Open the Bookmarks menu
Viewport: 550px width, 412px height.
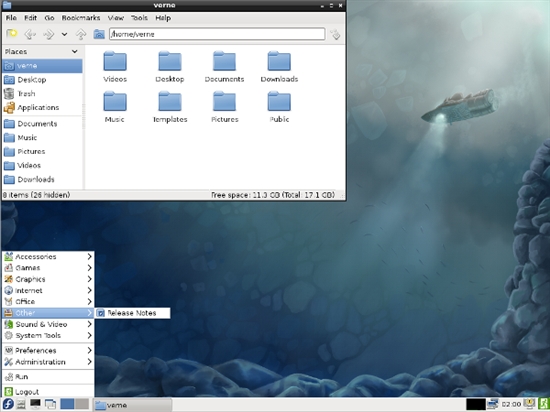click(81, 18)
